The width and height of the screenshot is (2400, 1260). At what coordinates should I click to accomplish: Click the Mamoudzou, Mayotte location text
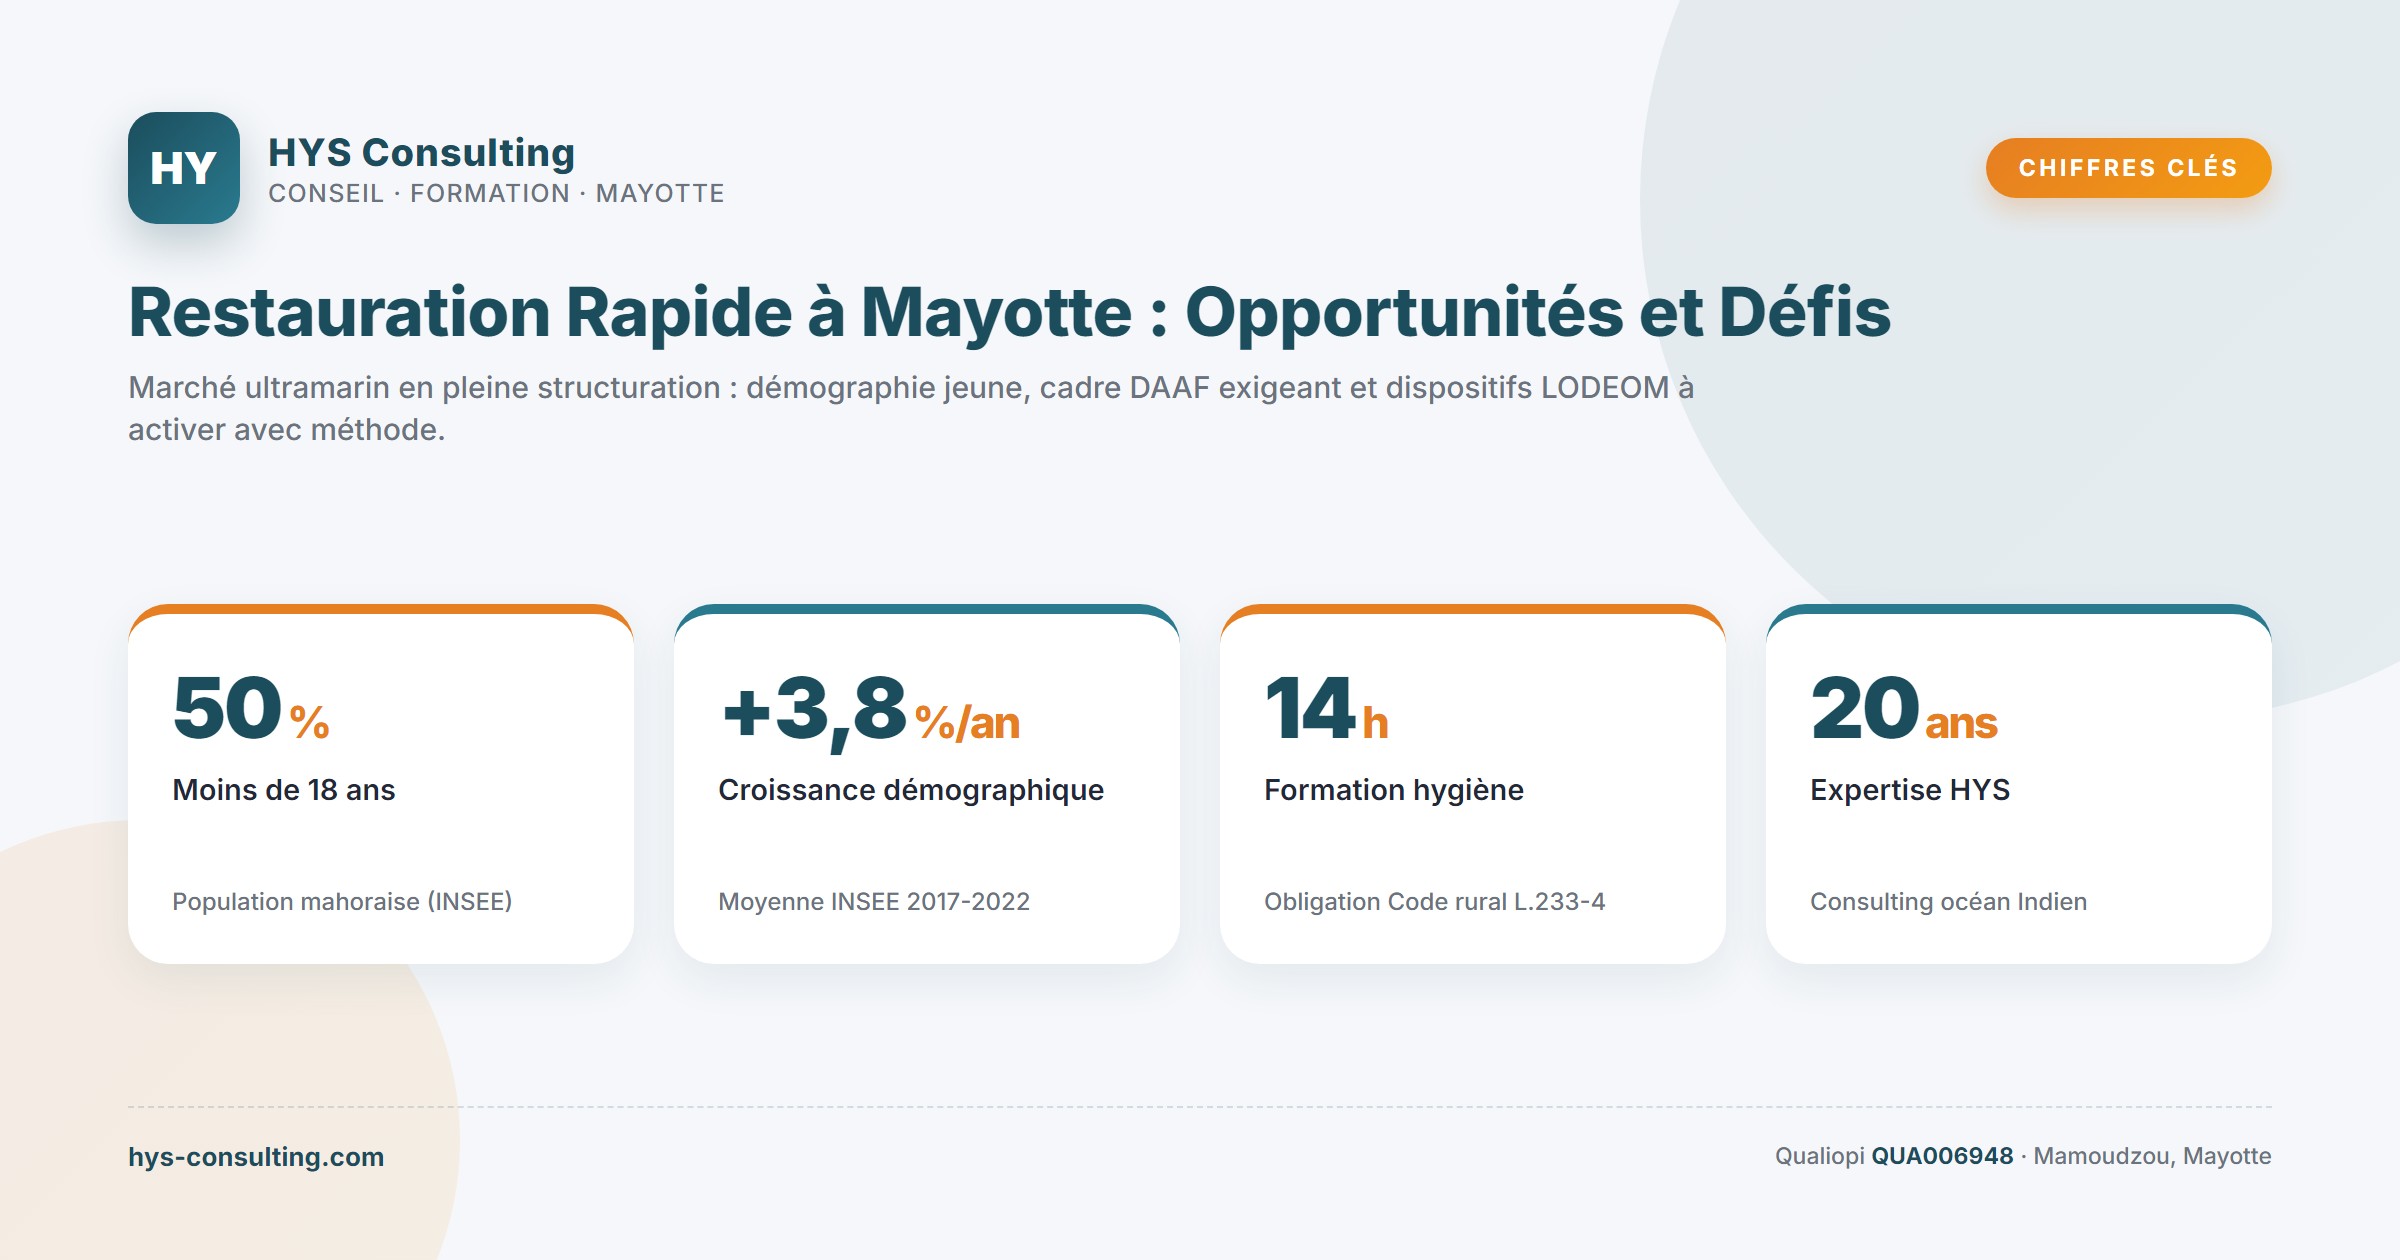[2152, 1157]
